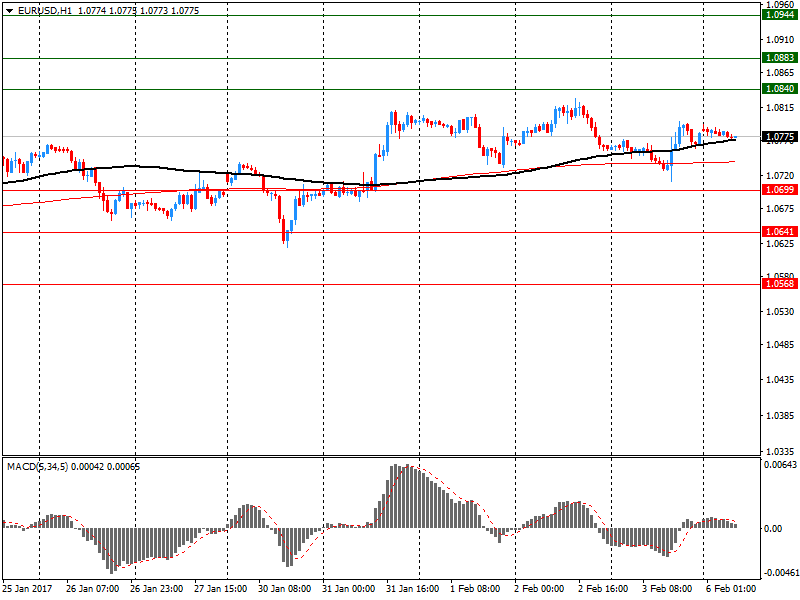Screen dimensions: 800x600
Task: Click the 1.0910 price scale value
Action: (780, 39)
